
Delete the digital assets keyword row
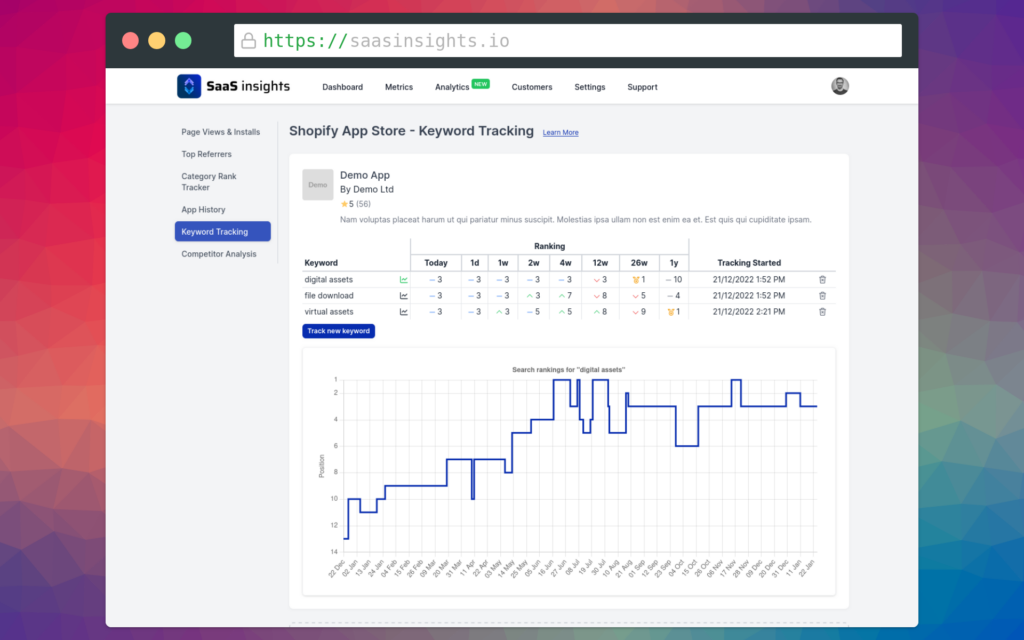click(x=822, y=280)
